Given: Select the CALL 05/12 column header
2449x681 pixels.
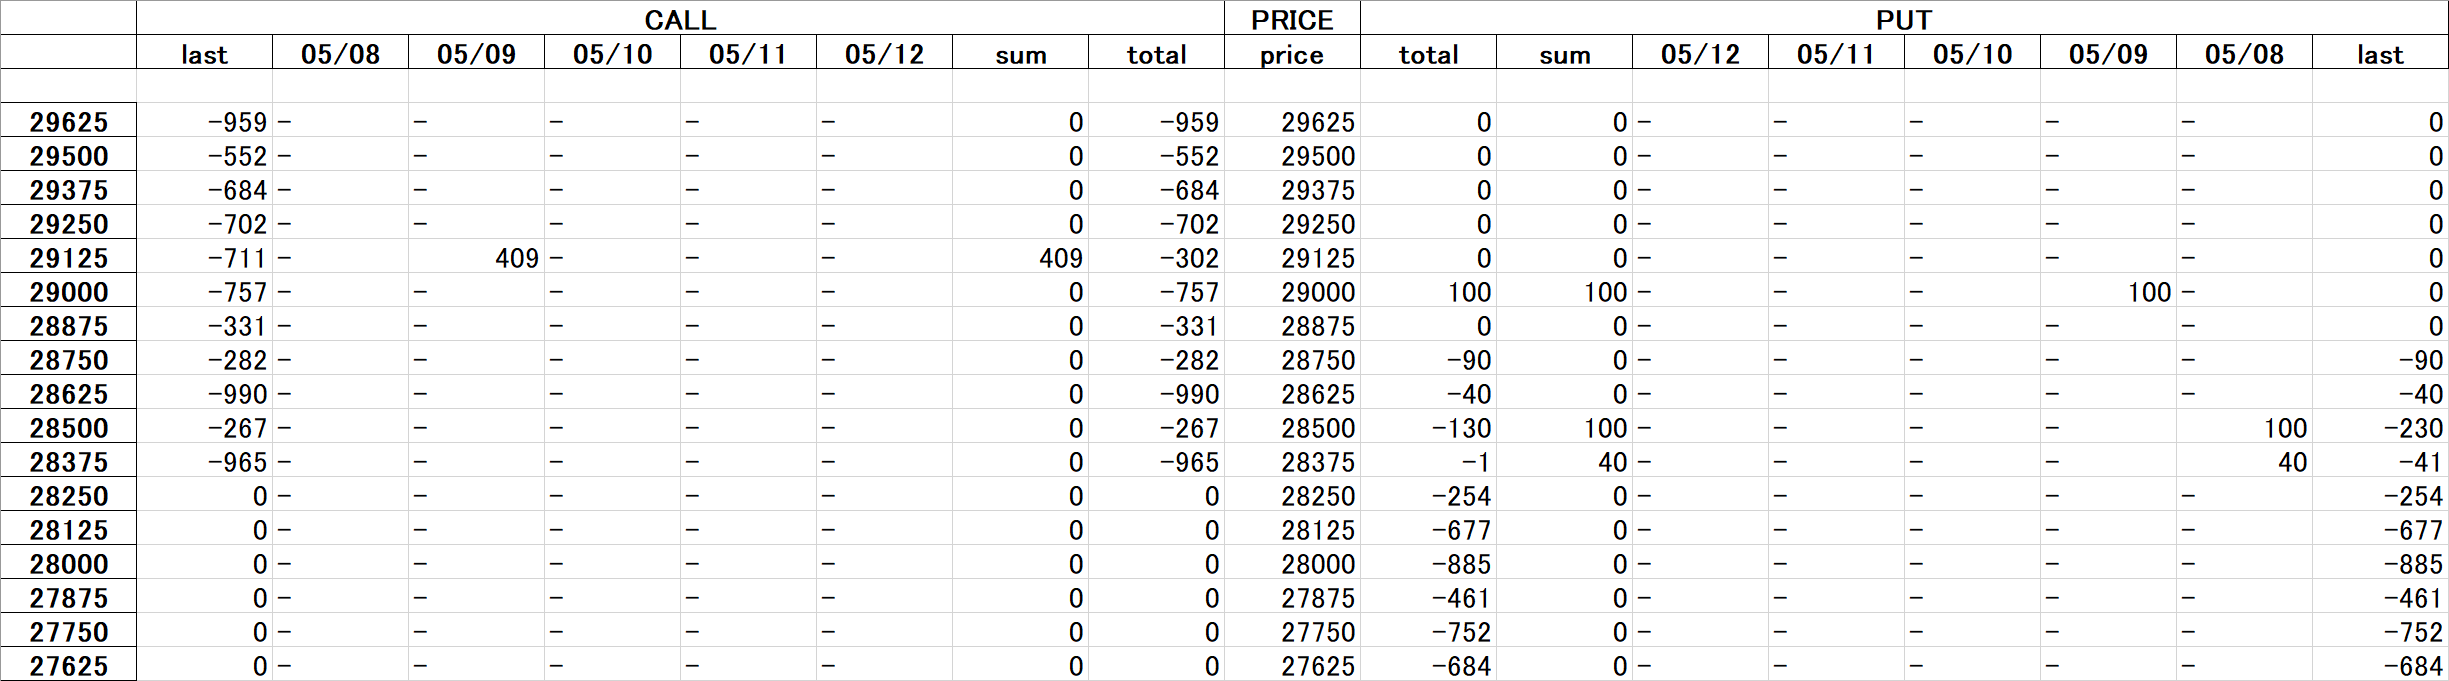Looking at the screenshot, I should pyautogui.click(x=884, y=54).
